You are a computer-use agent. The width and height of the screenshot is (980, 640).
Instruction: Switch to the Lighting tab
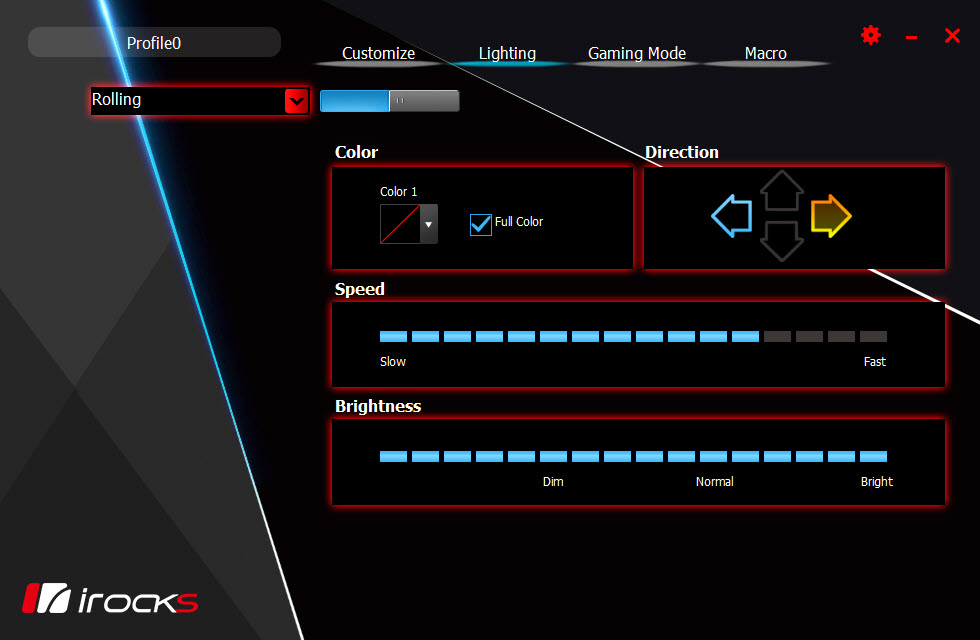[507, 54]
